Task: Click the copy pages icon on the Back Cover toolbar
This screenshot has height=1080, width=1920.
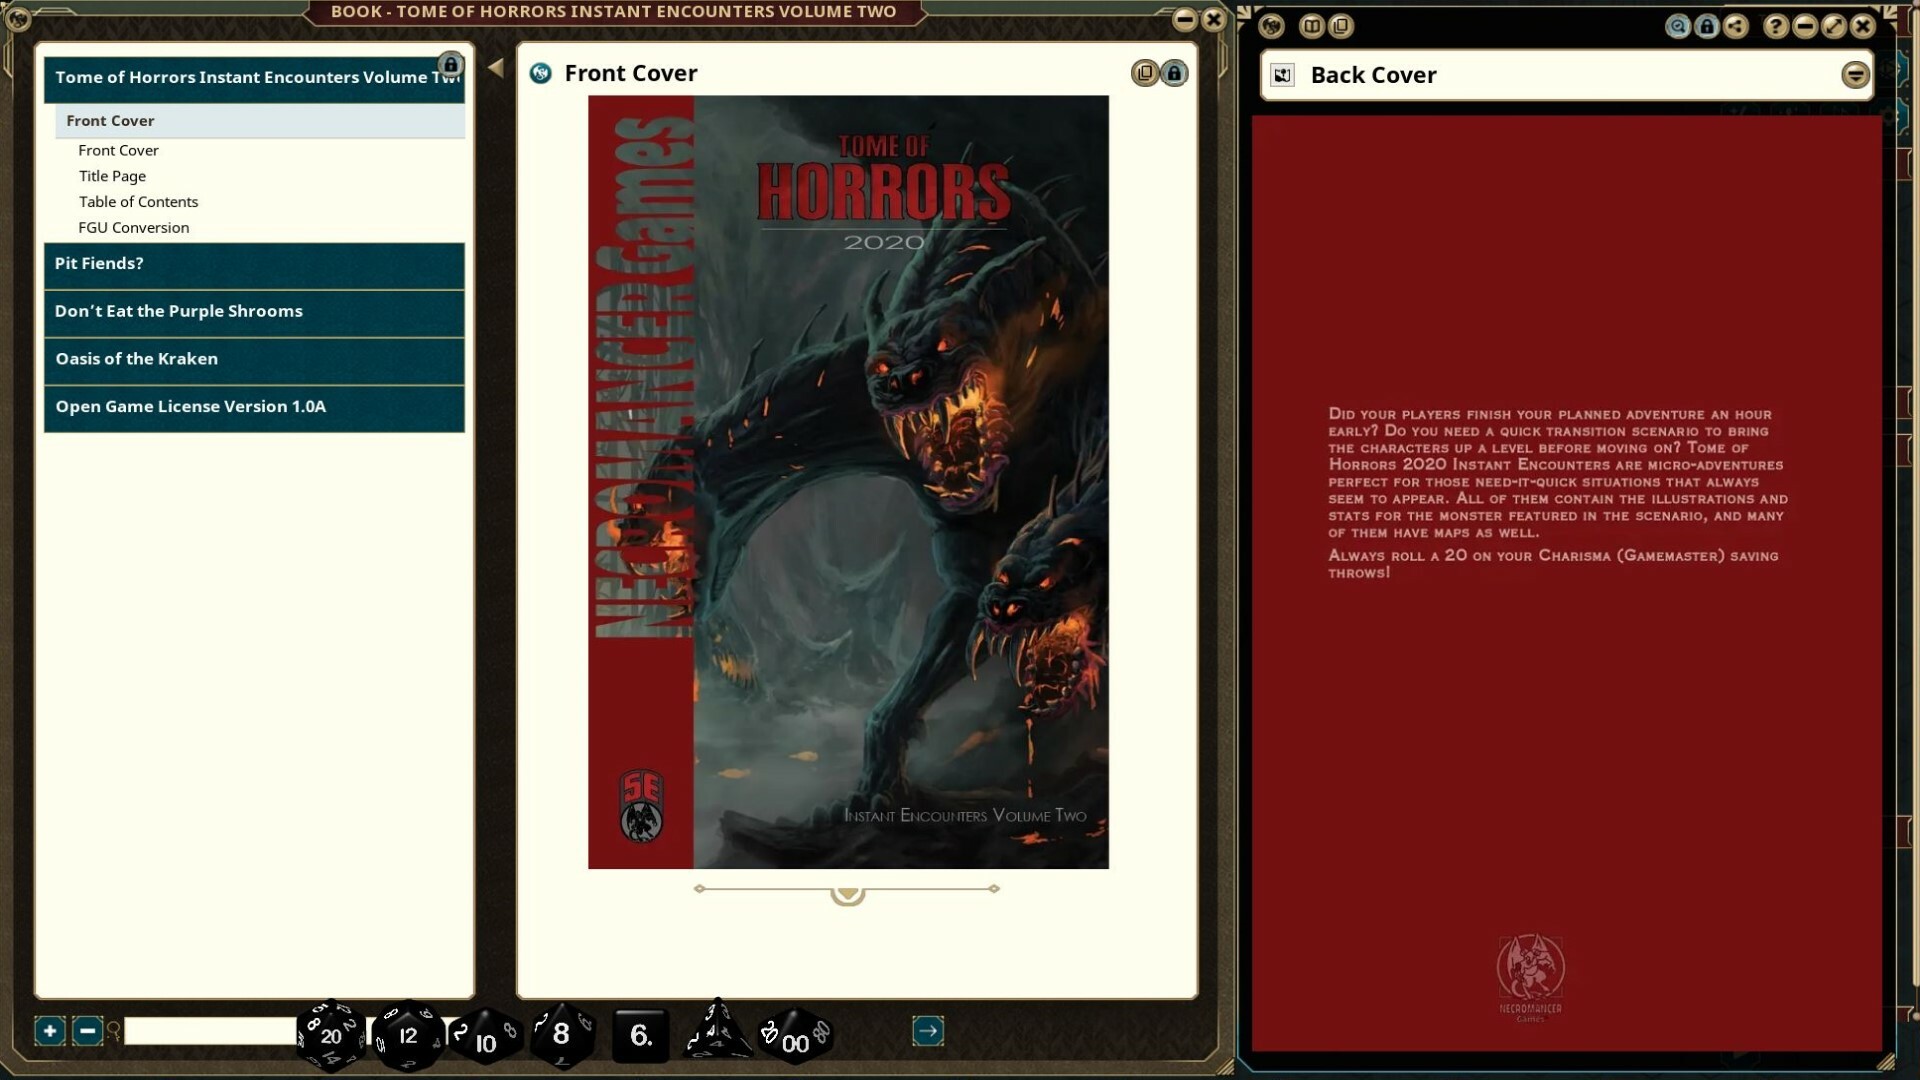Action: [1341, 25]
